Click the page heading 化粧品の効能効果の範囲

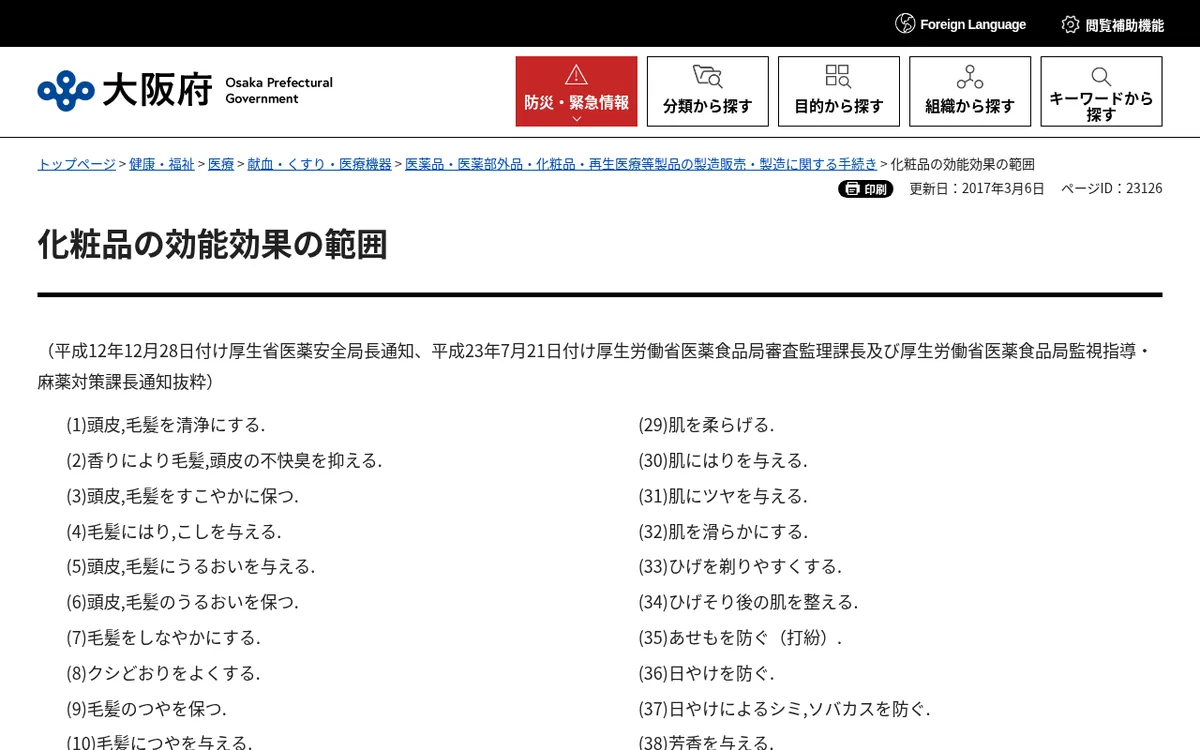click(213, 244)
